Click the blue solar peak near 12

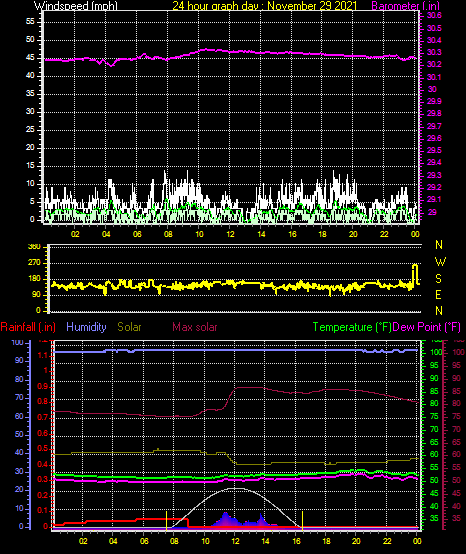pyautogui.click(x=225, y=519)
